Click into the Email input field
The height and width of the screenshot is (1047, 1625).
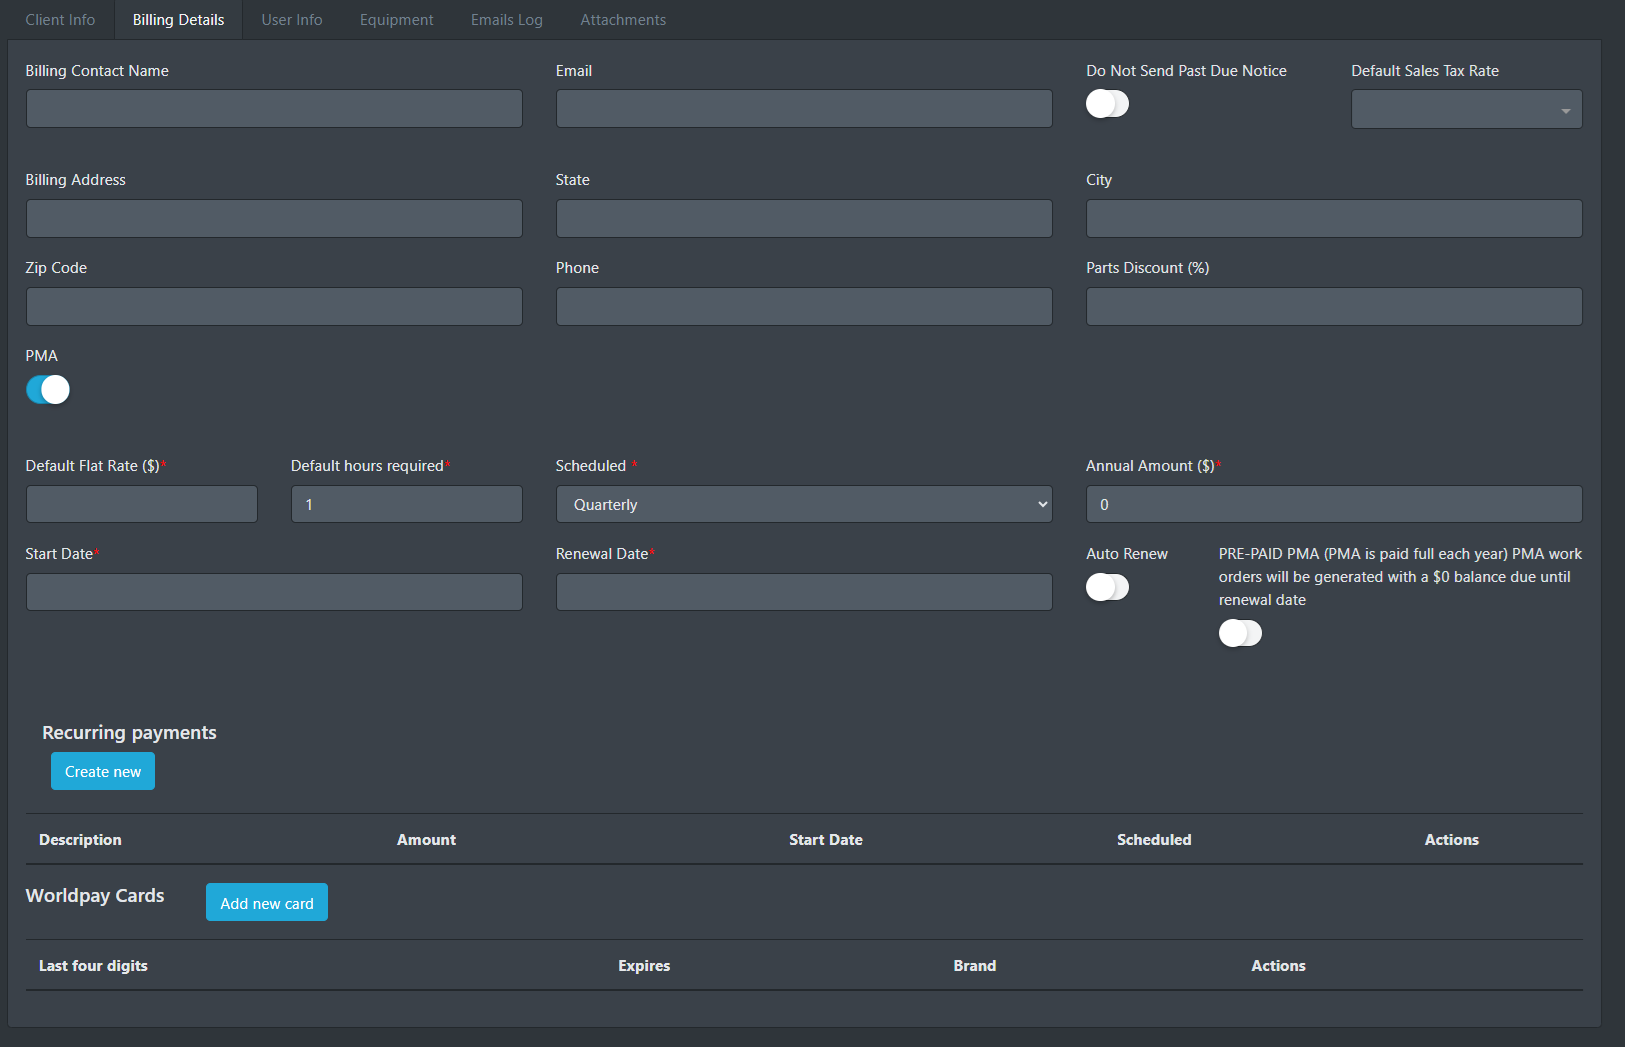804,109
